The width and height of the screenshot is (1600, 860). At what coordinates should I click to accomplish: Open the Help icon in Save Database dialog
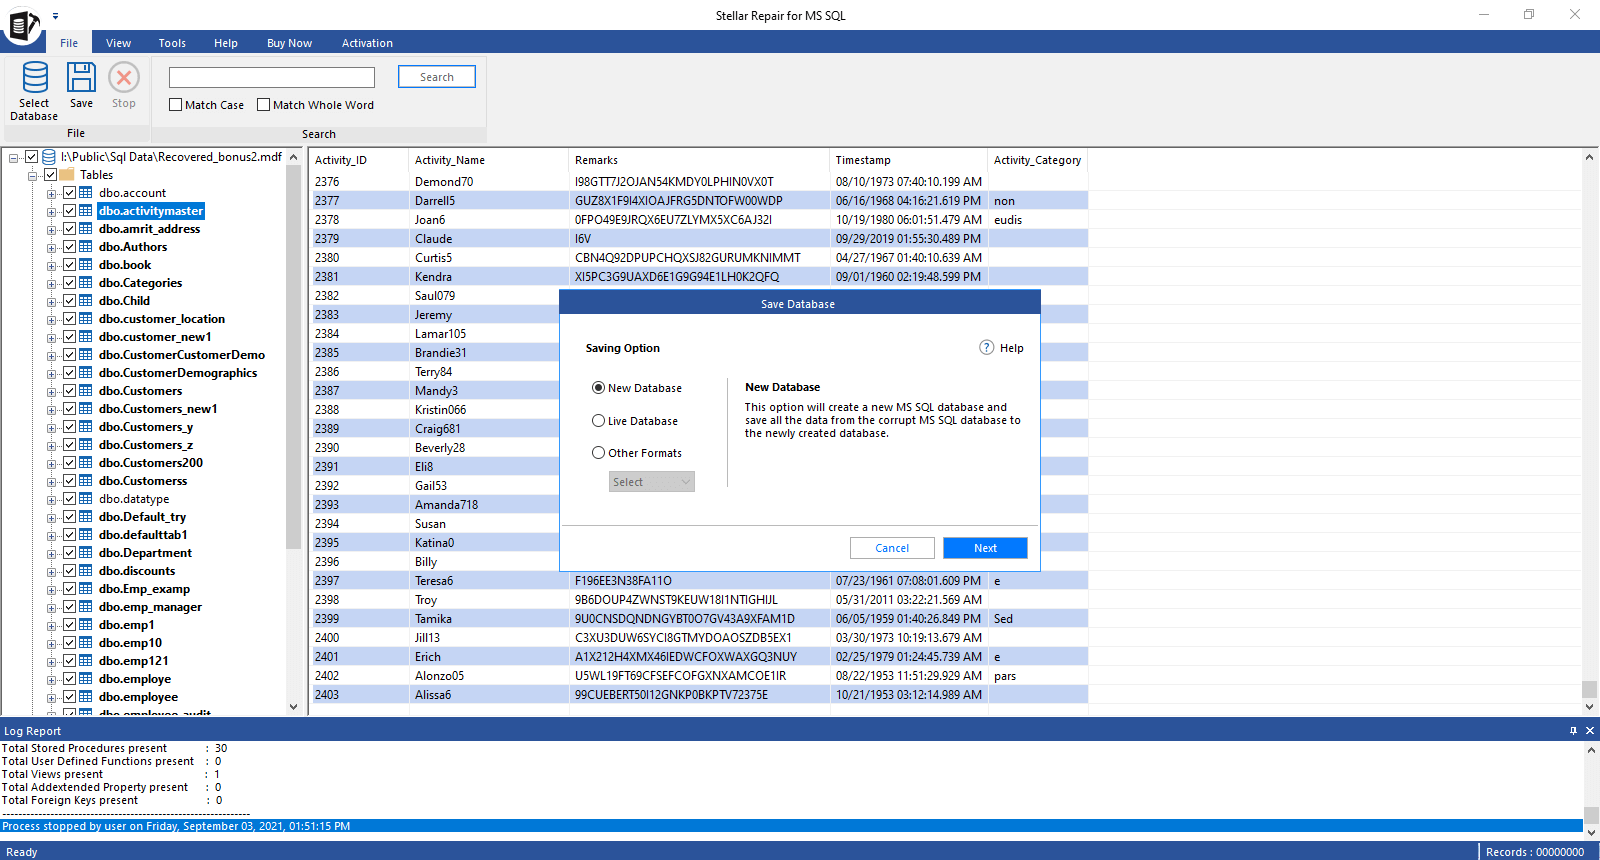[x=987, y=348]
